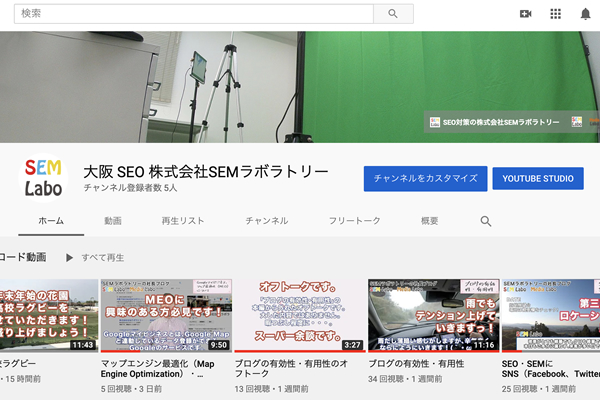The width and height of the screenshot is (600, 400).
Task: Open the 11:16 car video thumbnail
Action: click(434, 315)
